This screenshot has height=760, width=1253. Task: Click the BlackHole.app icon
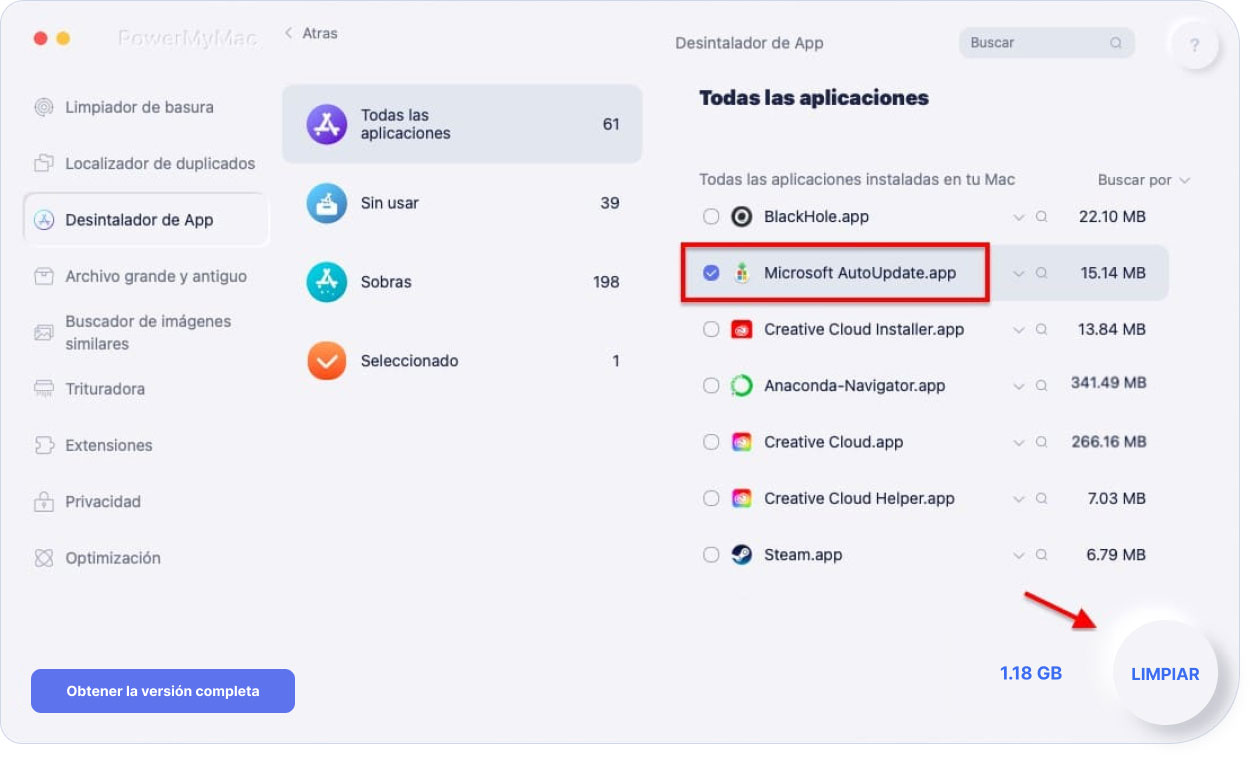click(x=741, y=217)
